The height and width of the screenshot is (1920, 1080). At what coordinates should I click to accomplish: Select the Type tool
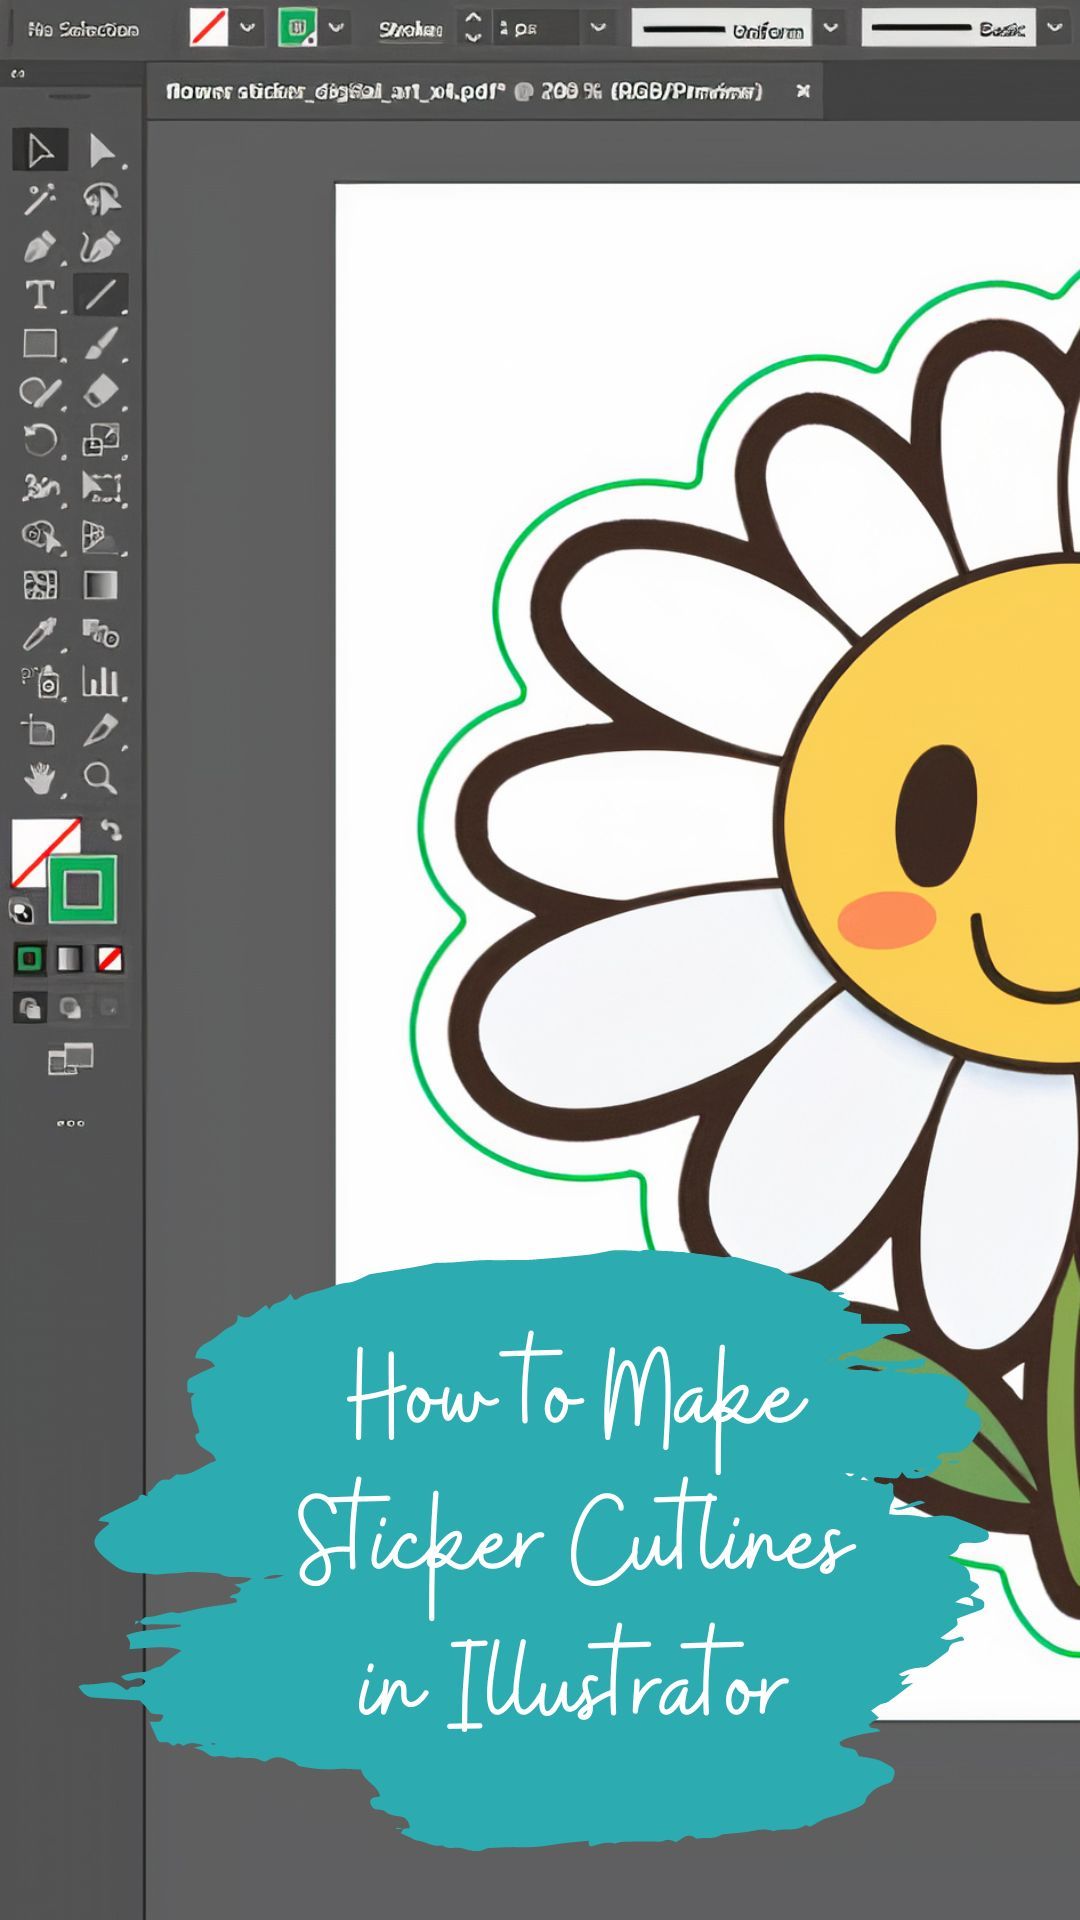40,294
